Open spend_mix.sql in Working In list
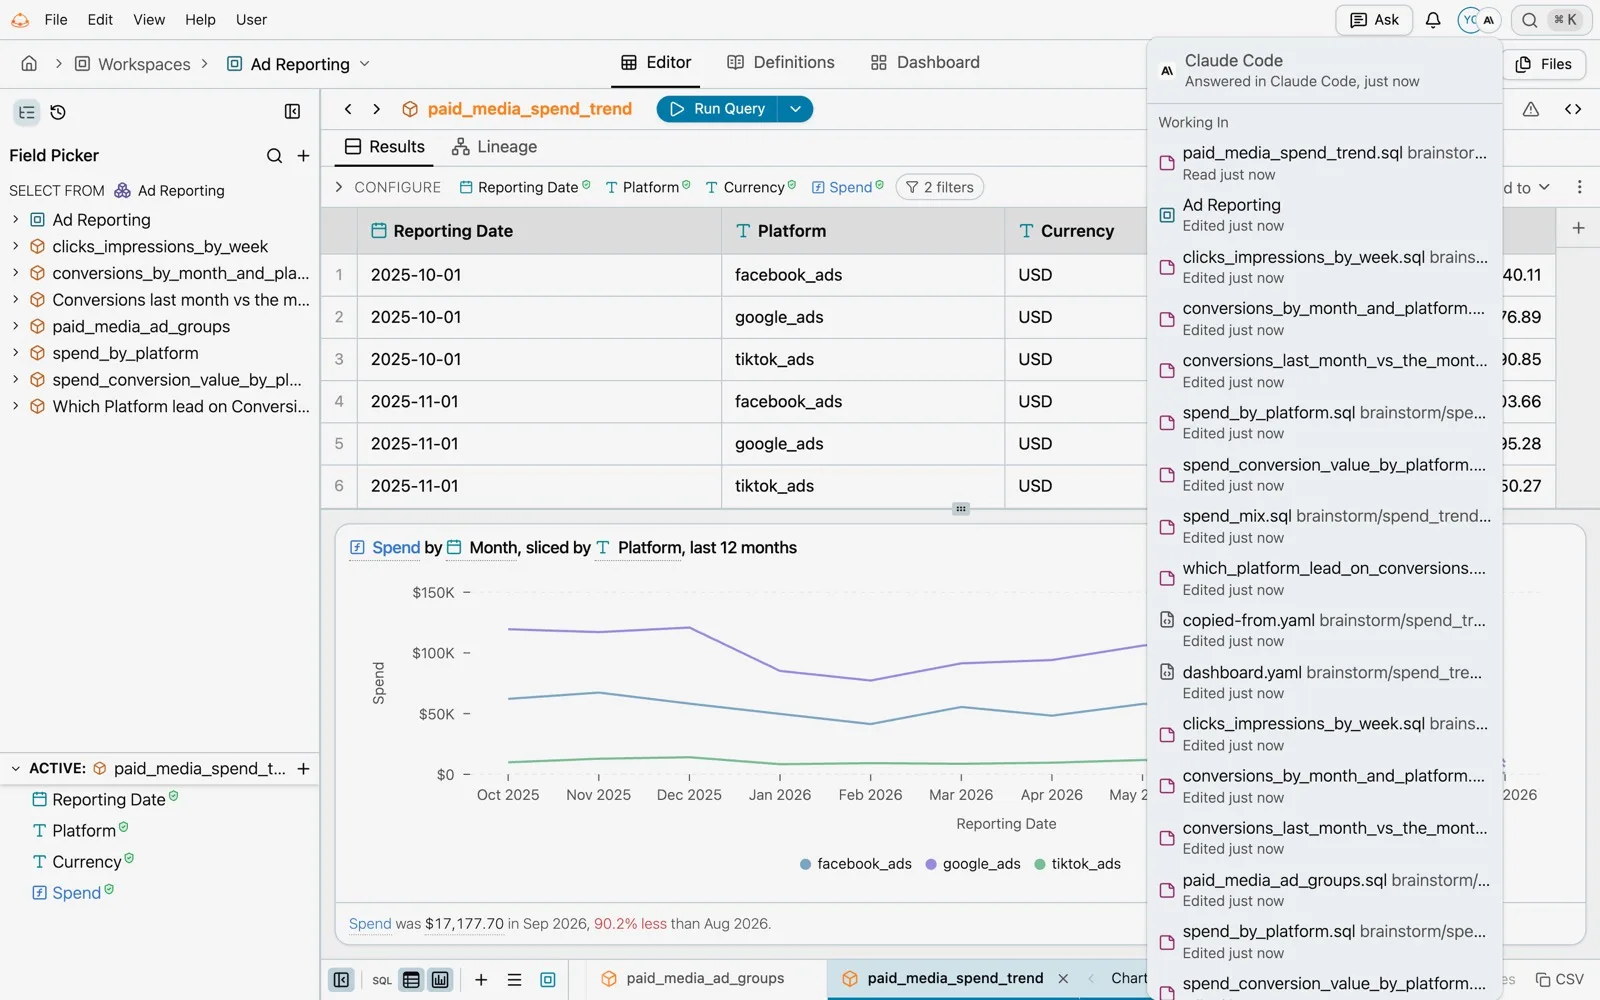The width and height of the screenshot is (1600, 1000). pyautogui.click(x=1325, y=526)
